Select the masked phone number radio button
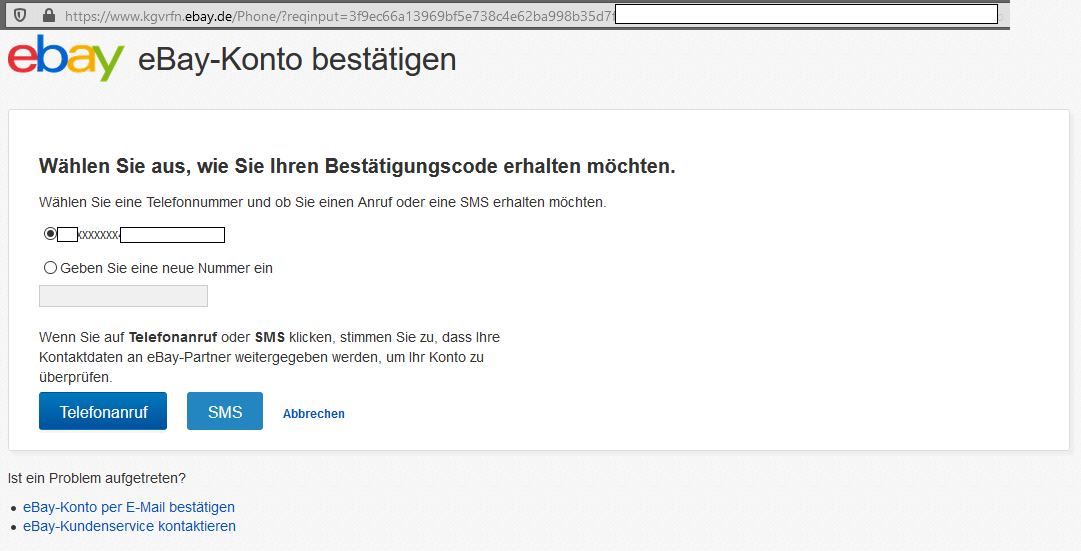The height and width of the screenshot is (551, 1081). tap(50, 234)
